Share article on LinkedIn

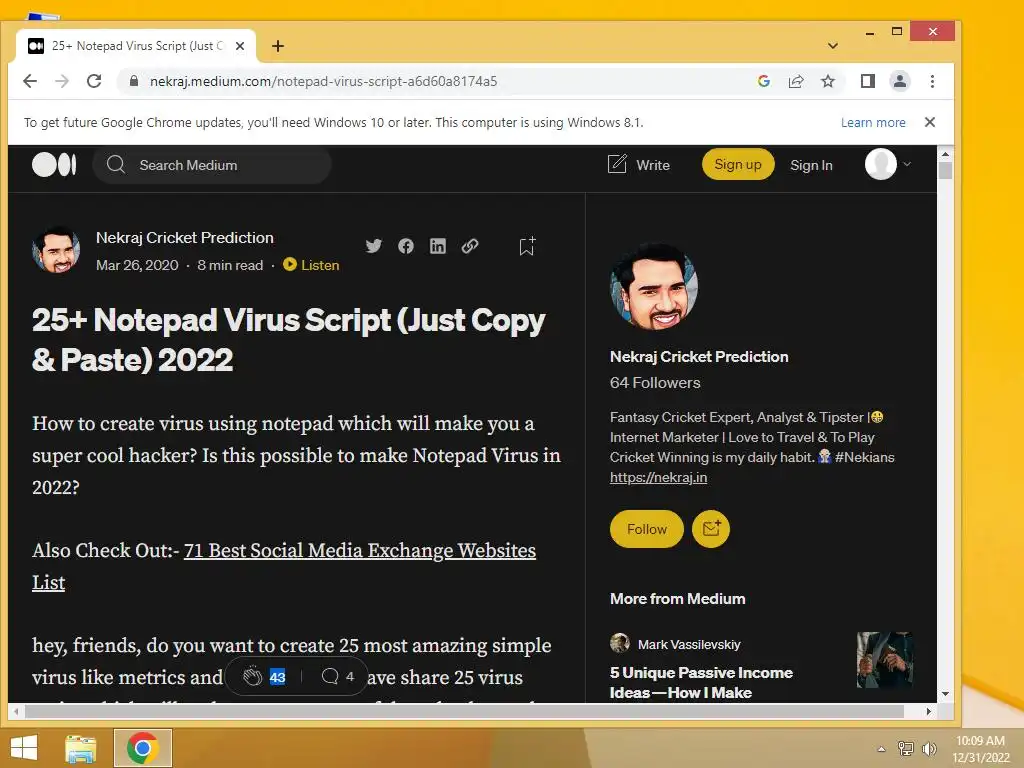coord(438,246)
